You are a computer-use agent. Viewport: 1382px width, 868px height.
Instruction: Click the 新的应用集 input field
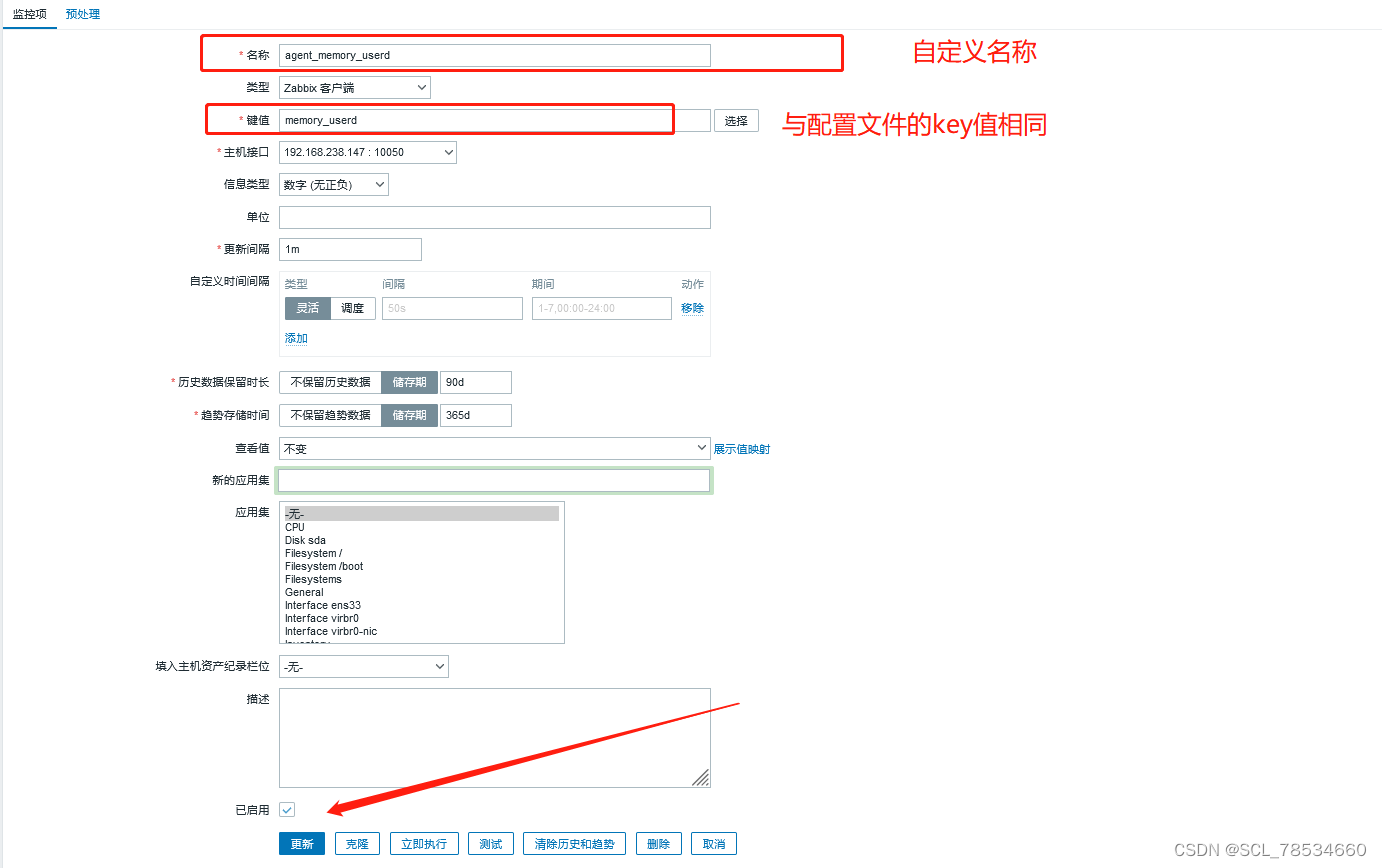[495, 481]
